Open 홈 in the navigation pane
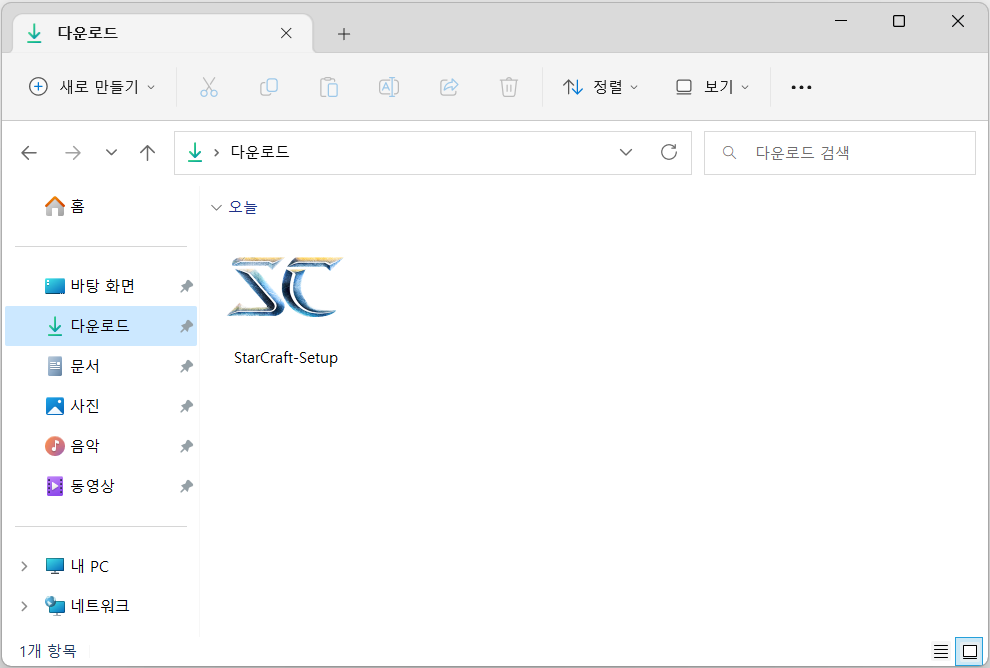This screenshot has height=668, width=990. (64, 206)
